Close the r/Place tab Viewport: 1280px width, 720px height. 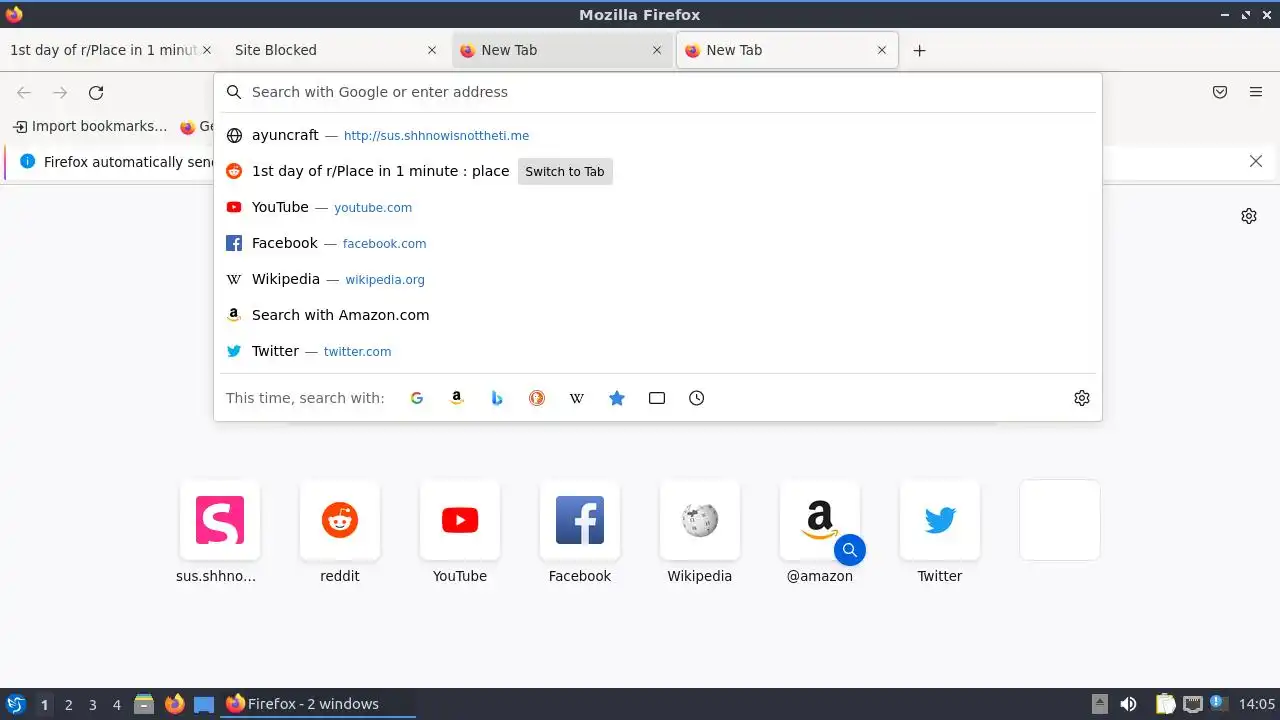(x=207, y=50)
